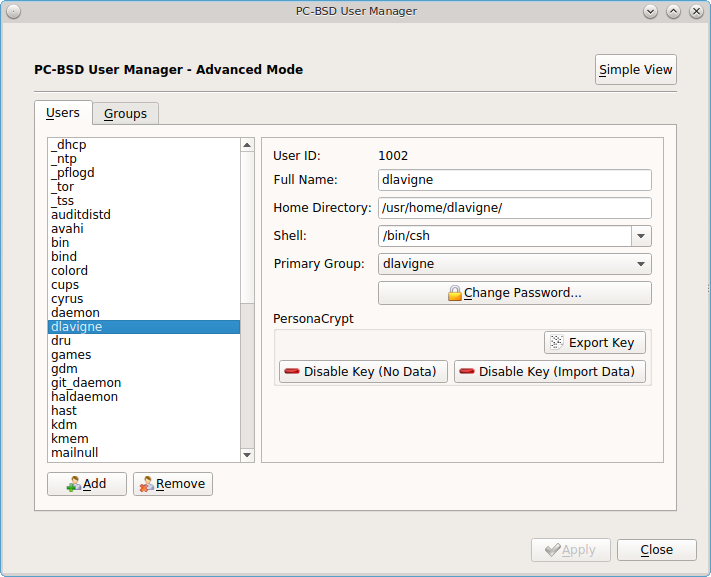Click user list scrollbar up arrow
Viewport: 711px width, 577px height.
[x=247, y=145]
